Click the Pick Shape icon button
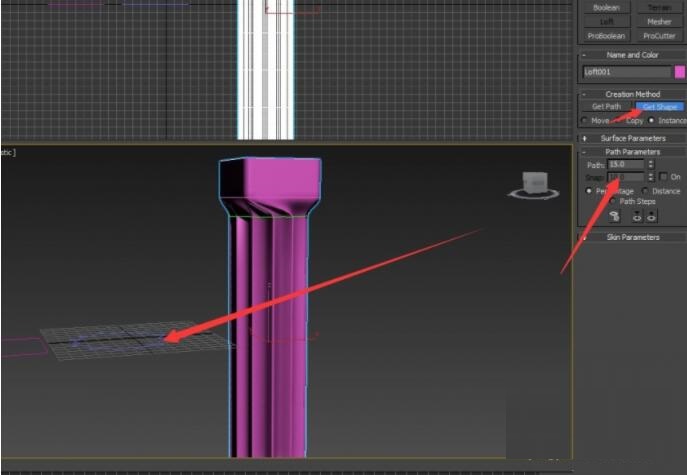Screen dimensions: 687x475 (614, 215)
